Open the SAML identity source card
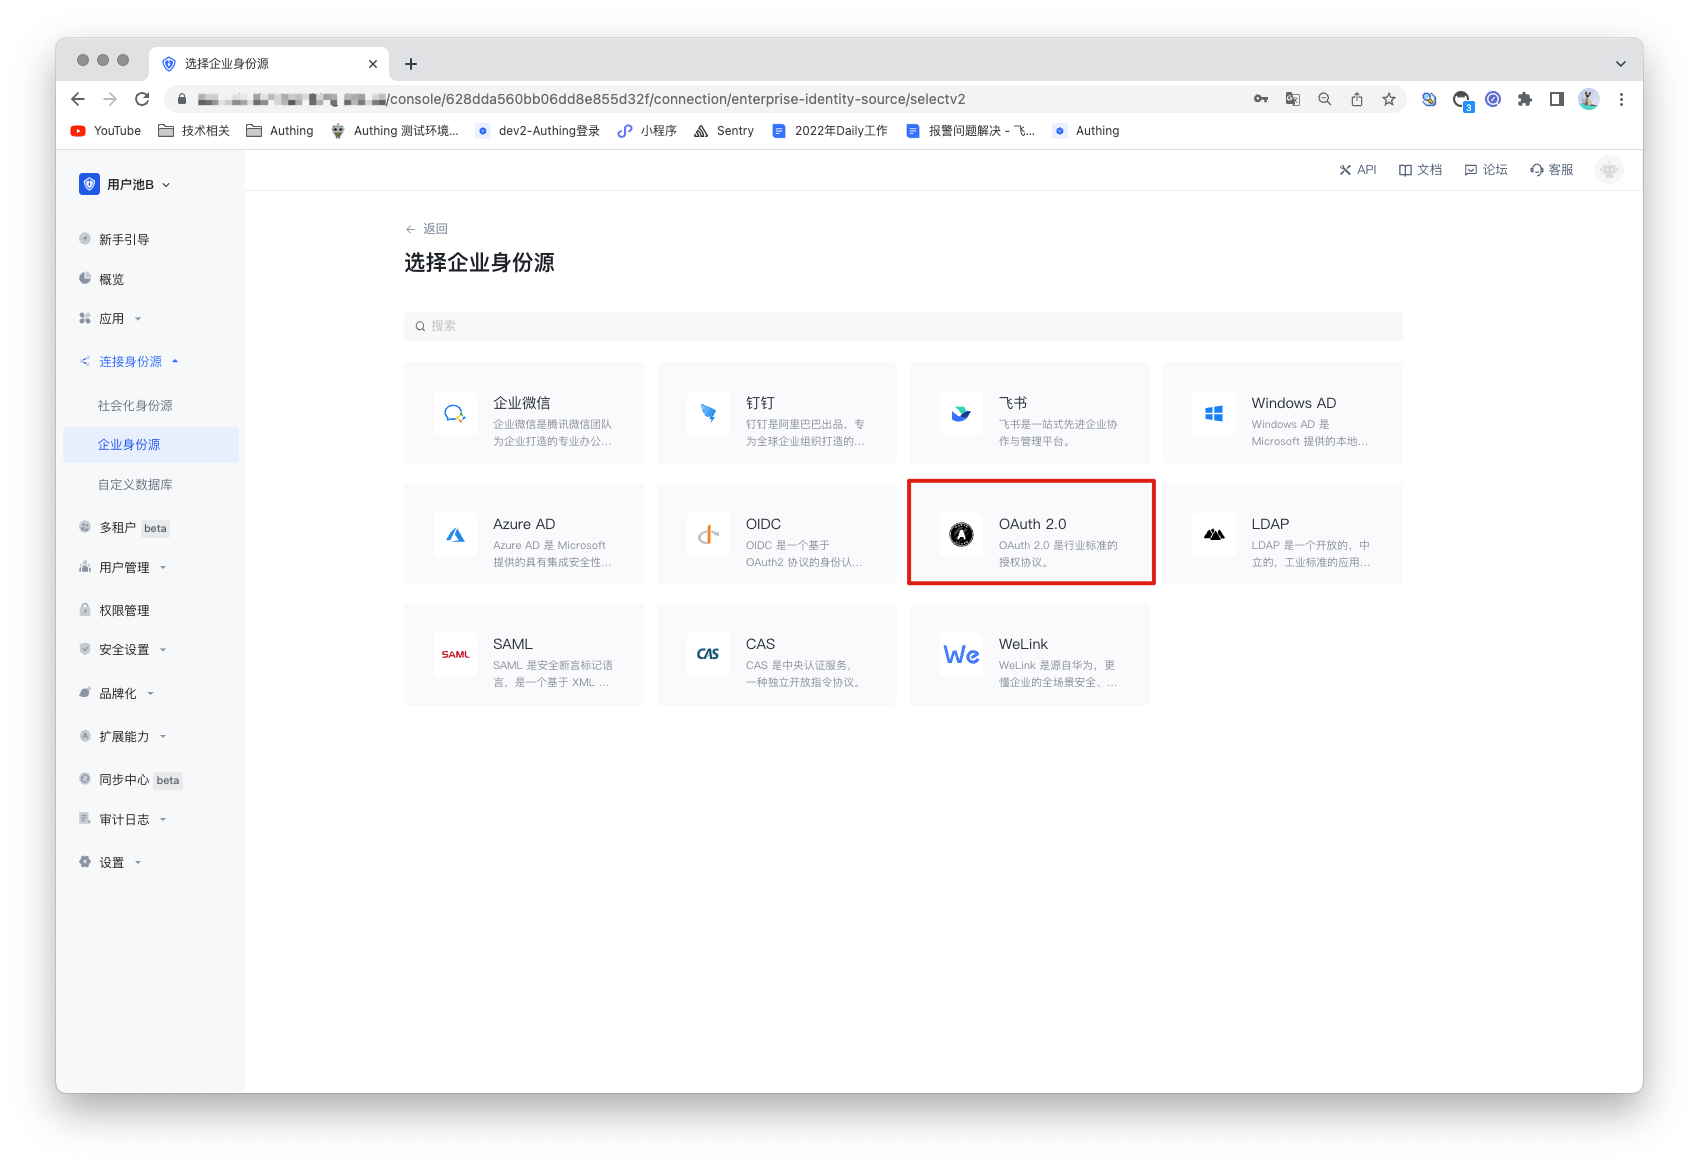Image resolution: width=1699 pixels, height=1167 pixels. 523,654
